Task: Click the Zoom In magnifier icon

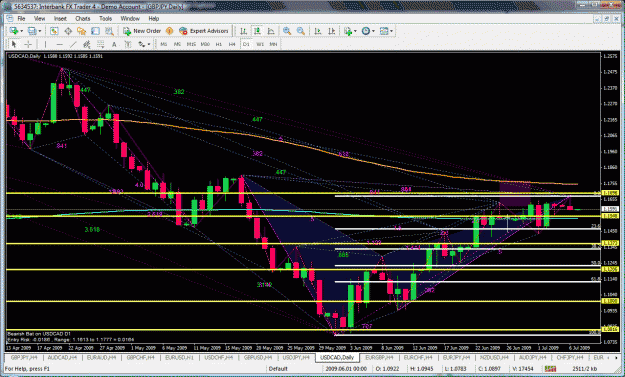Action: 287,31
